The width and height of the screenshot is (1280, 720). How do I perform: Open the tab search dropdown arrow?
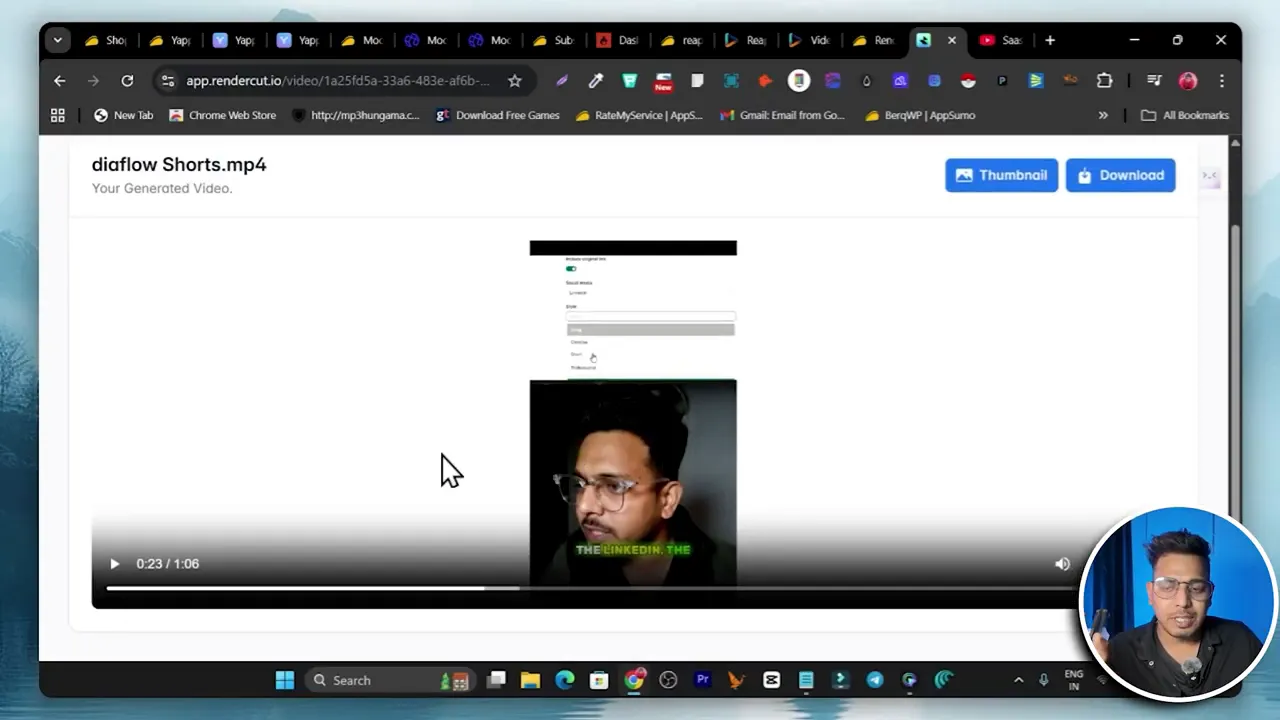tap(57, 40)
